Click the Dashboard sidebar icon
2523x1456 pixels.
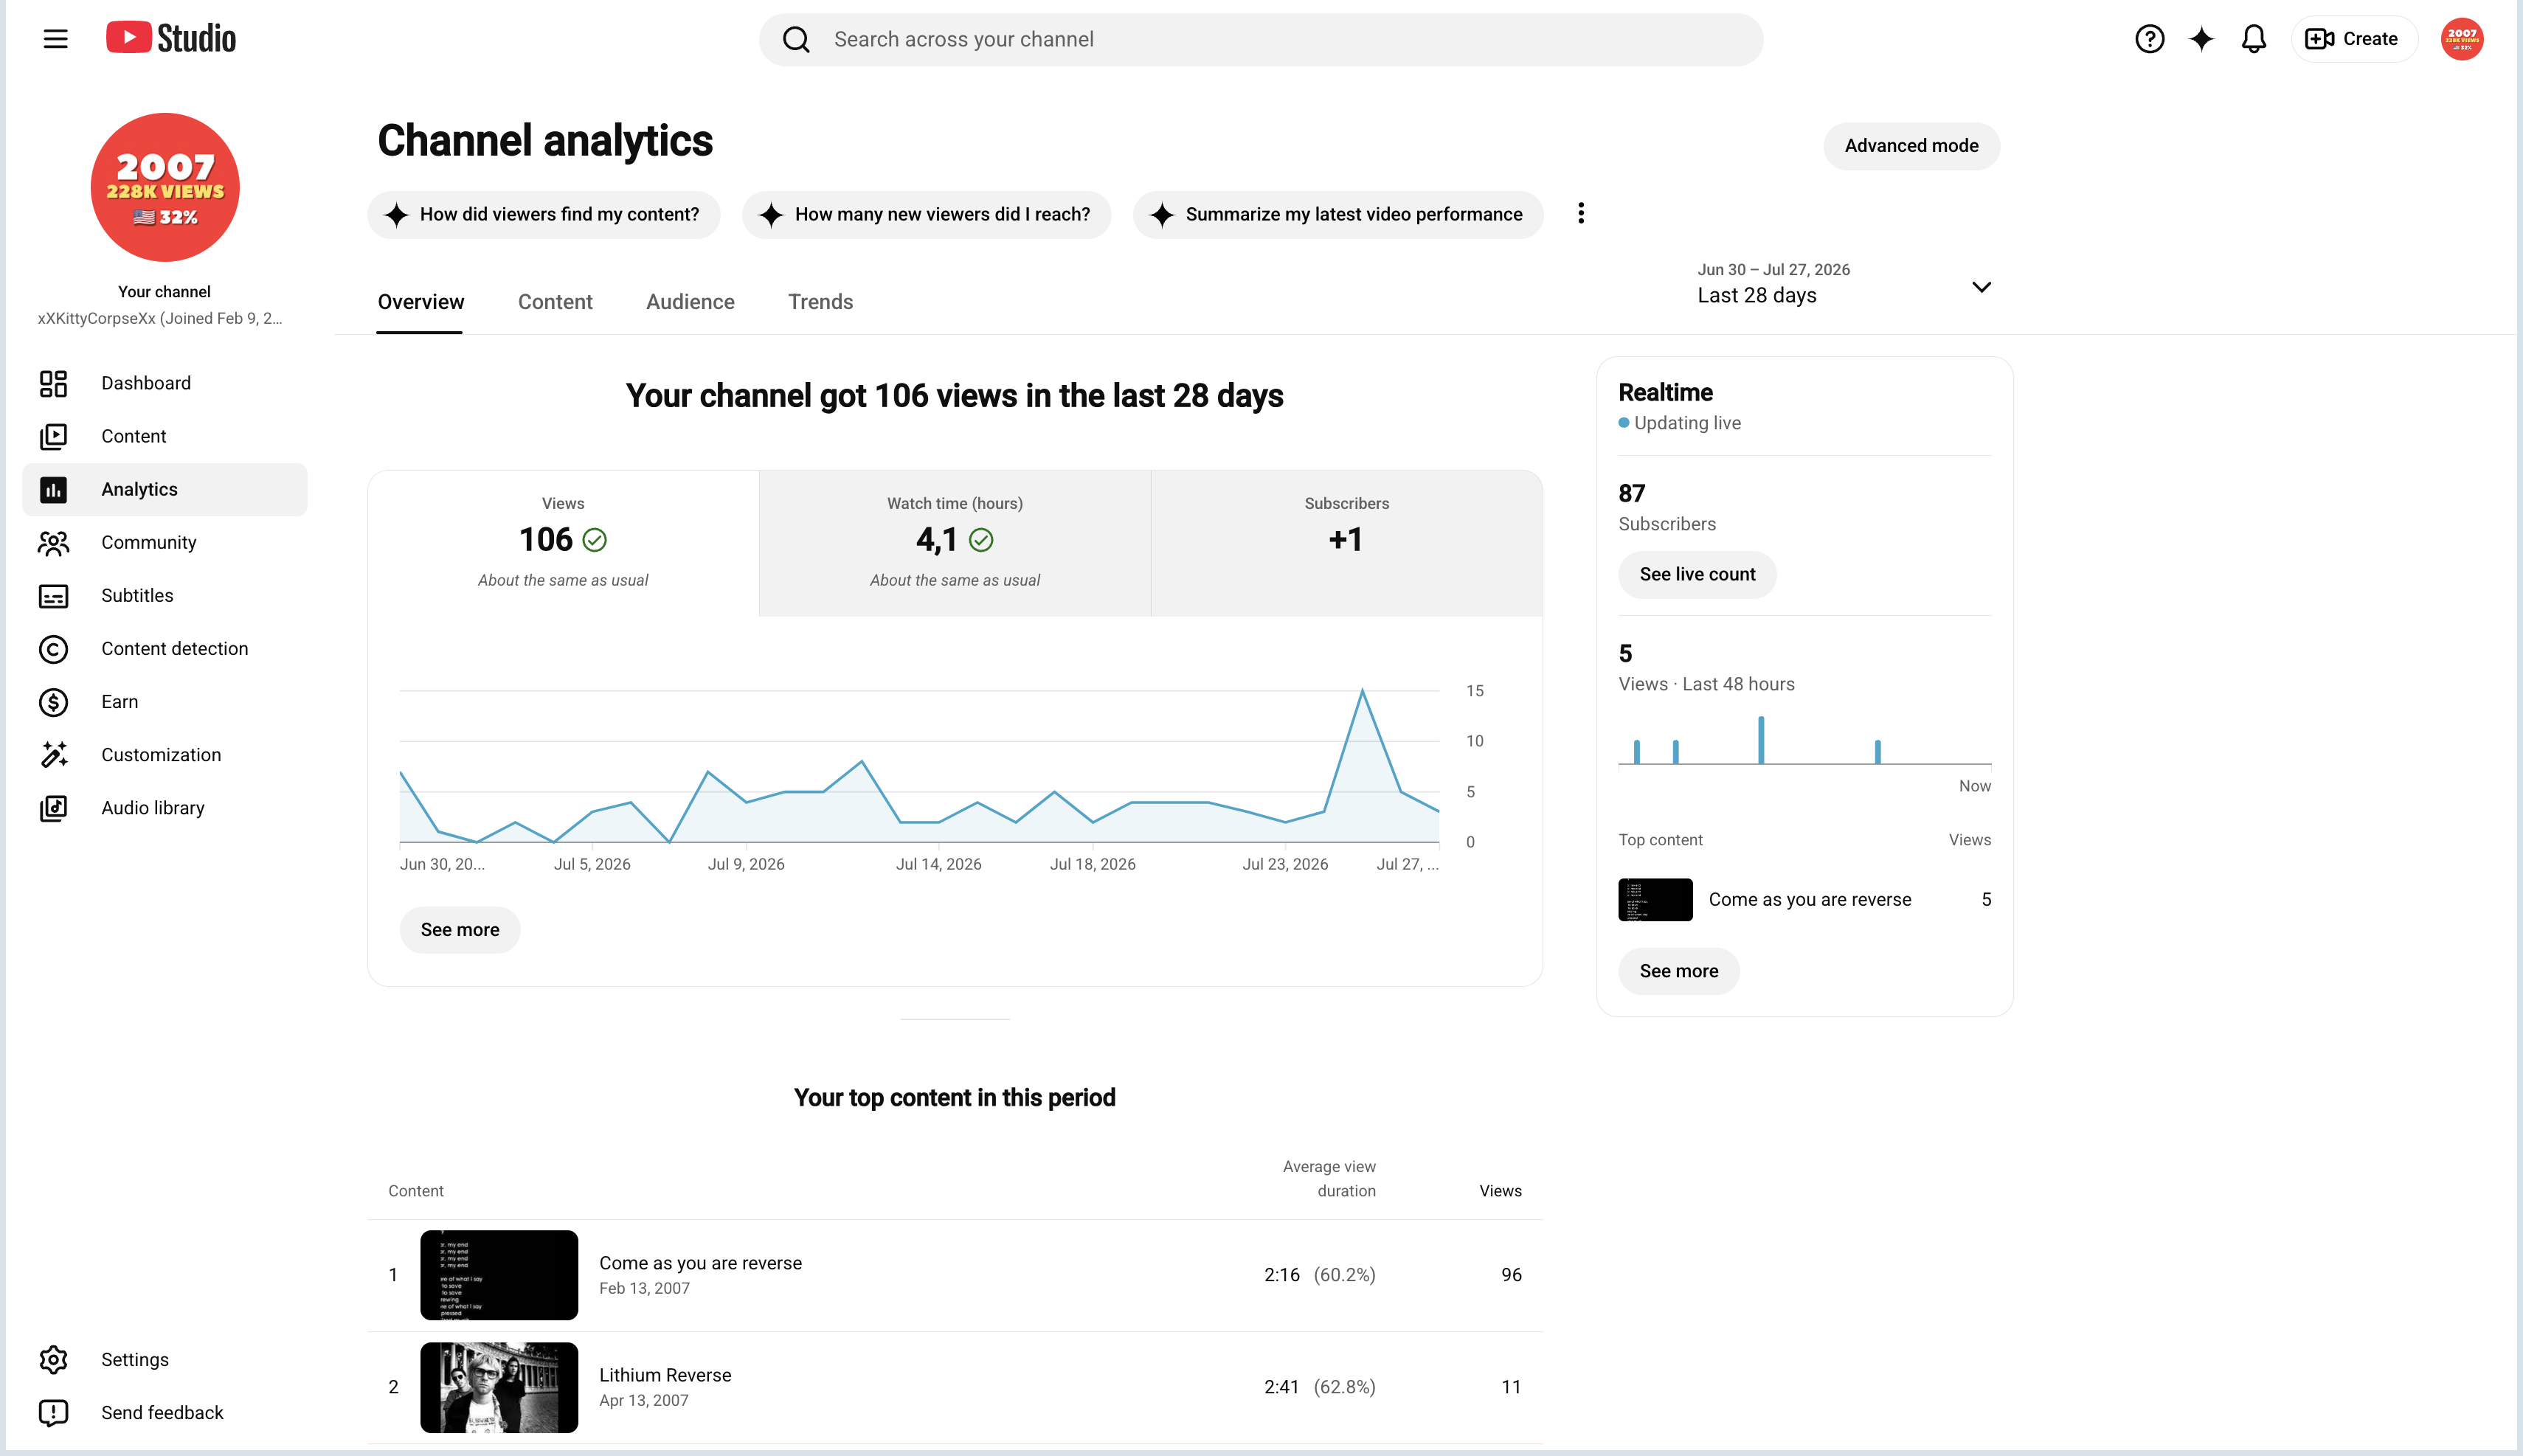53,383
